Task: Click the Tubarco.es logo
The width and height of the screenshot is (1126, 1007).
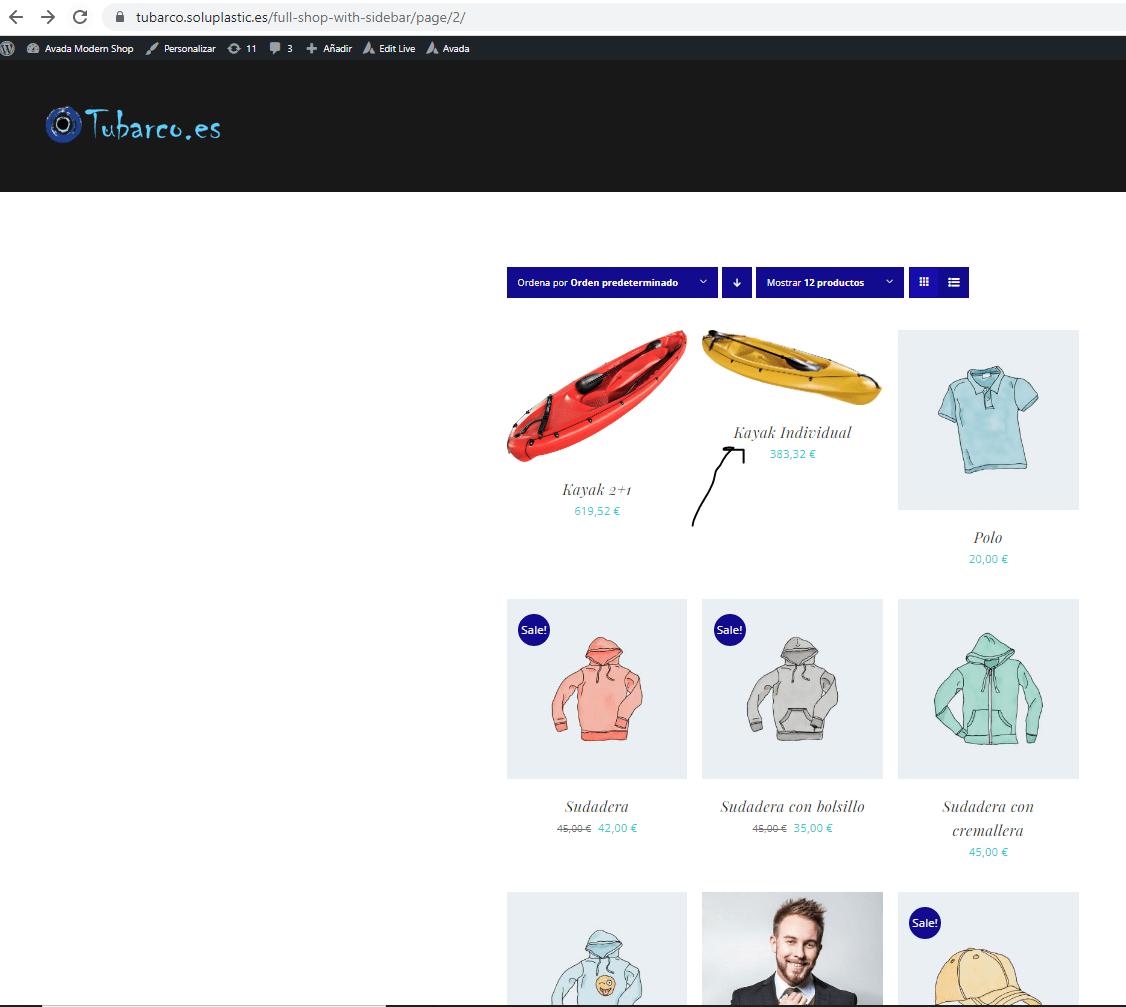Action: 134,125
